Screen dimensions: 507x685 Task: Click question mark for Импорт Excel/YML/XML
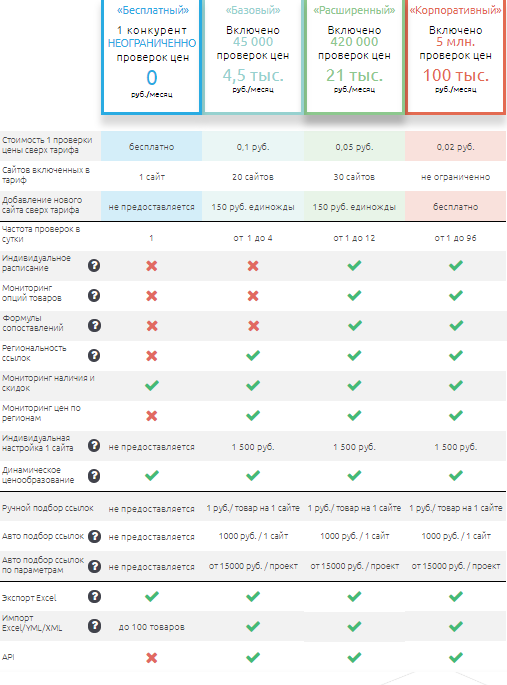point(94,626)
